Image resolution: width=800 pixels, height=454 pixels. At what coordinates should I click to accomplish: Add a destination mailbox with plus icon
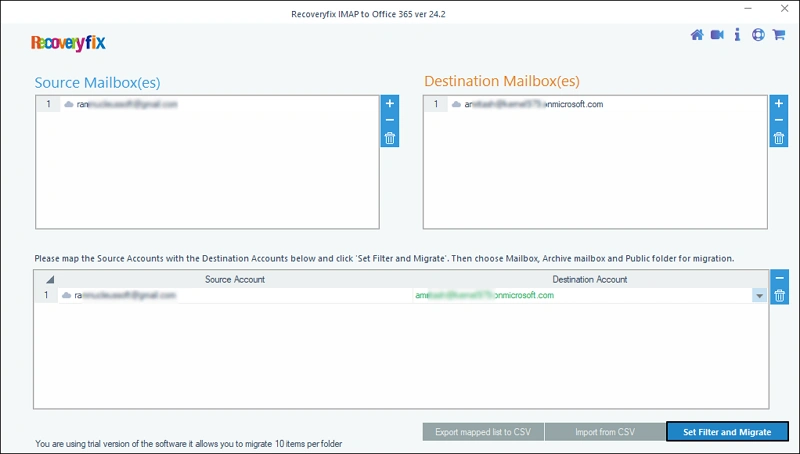pos(779,104)
